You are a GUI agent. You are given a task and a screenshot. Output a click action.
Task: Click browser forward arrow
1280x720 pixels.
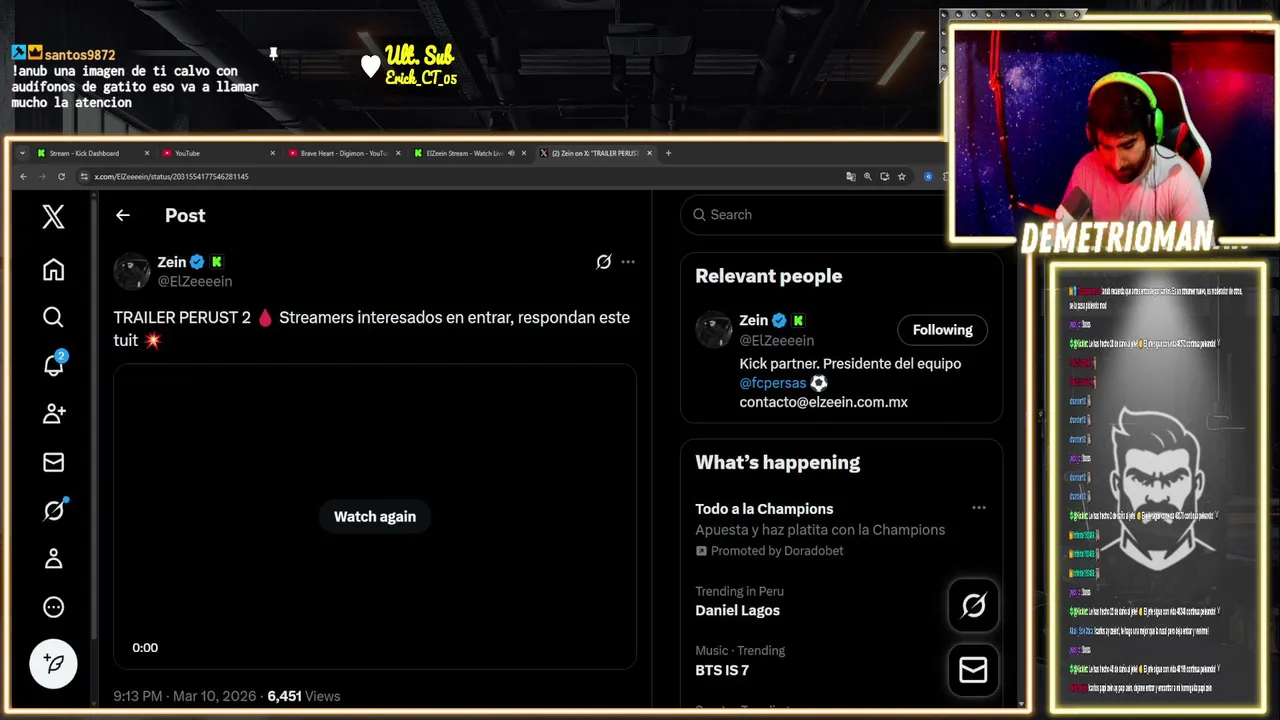click(x=42, y=177)
